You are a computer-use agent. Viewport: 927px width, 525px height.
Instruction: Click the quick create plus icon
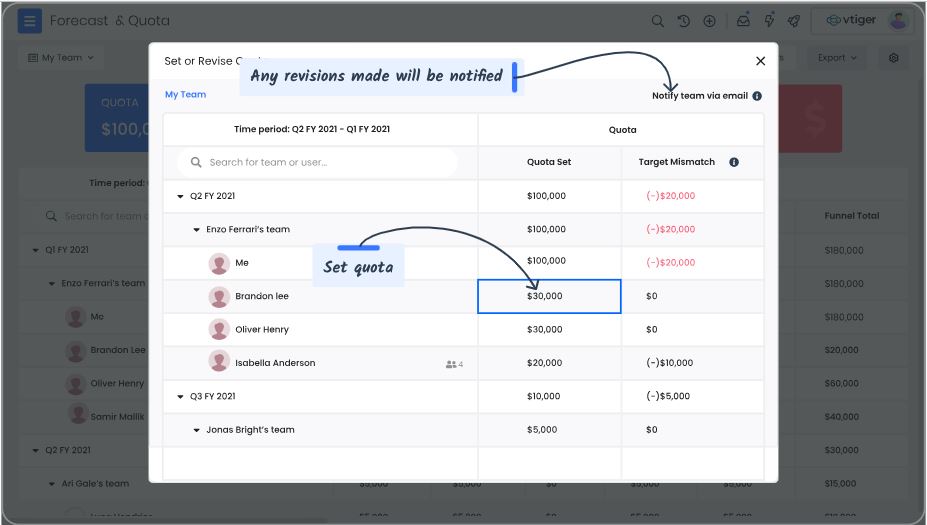(x=709, y=21)
